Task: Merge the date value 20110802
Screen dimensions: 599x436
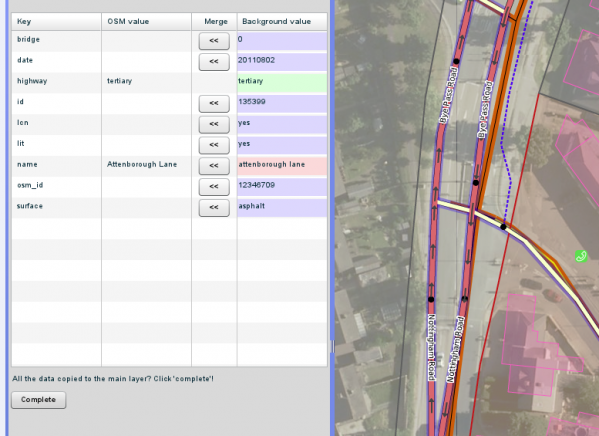Action: (x=214, y=62)
